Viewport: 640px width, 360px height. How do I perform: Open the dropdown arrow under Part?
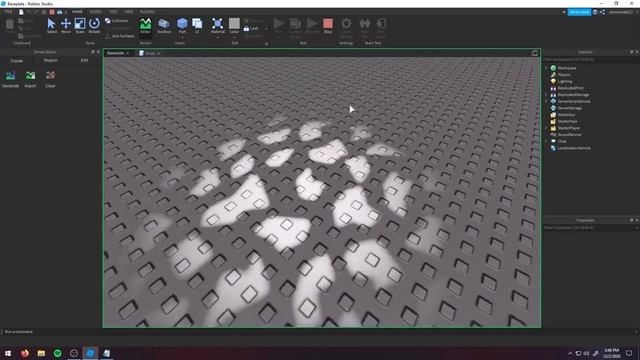[182, 37]
